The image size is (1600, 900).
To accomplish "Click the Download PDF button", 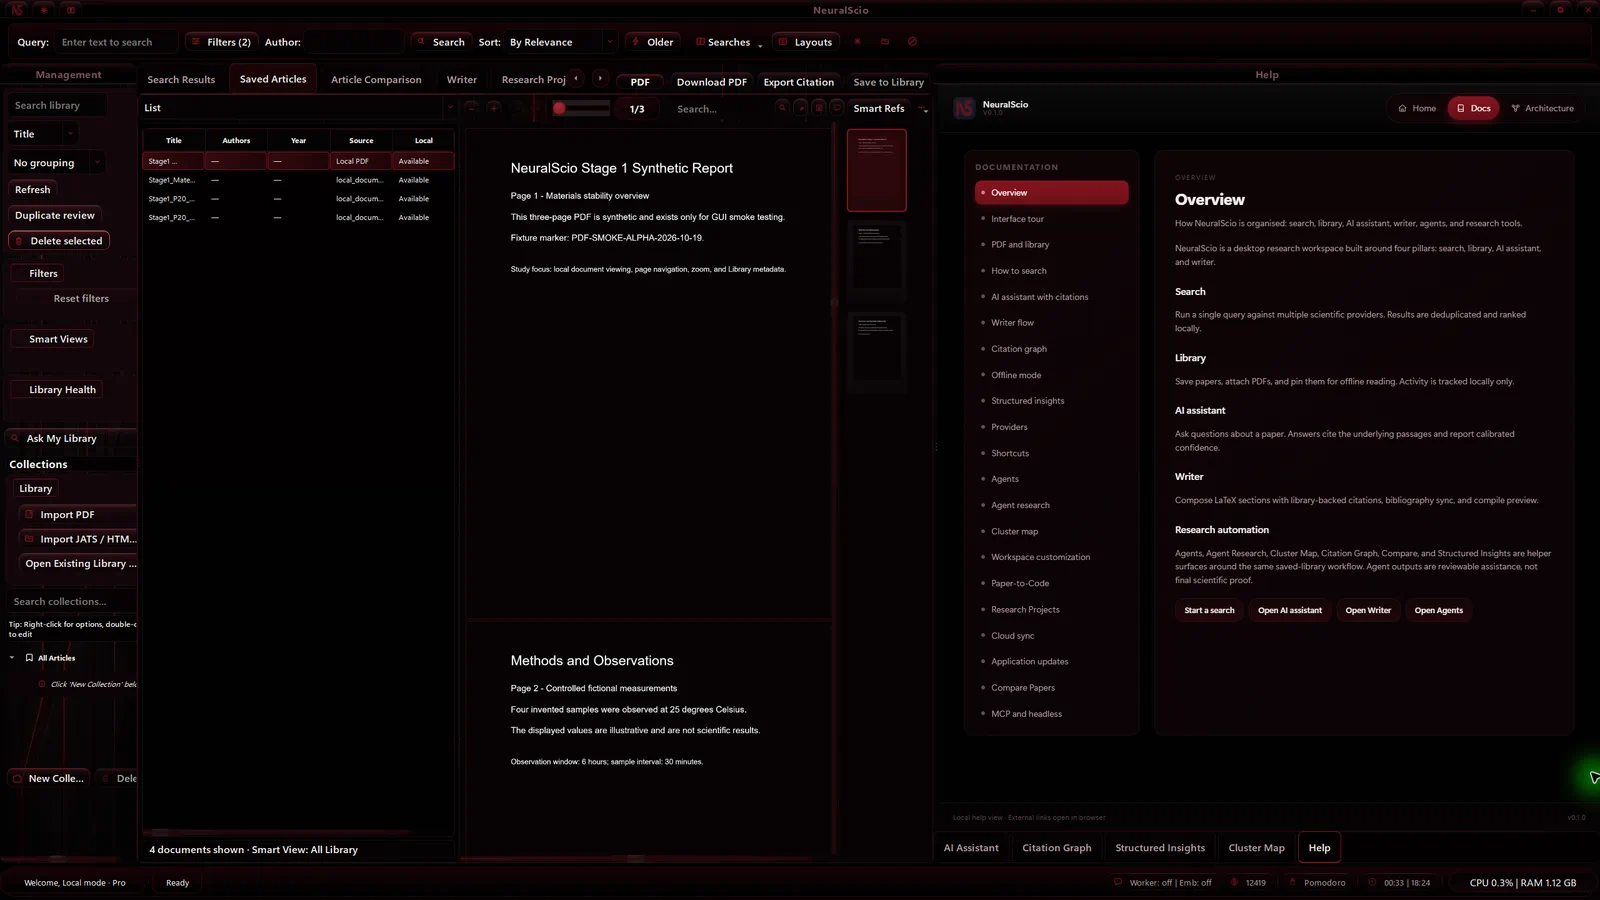I will (712, 82).
